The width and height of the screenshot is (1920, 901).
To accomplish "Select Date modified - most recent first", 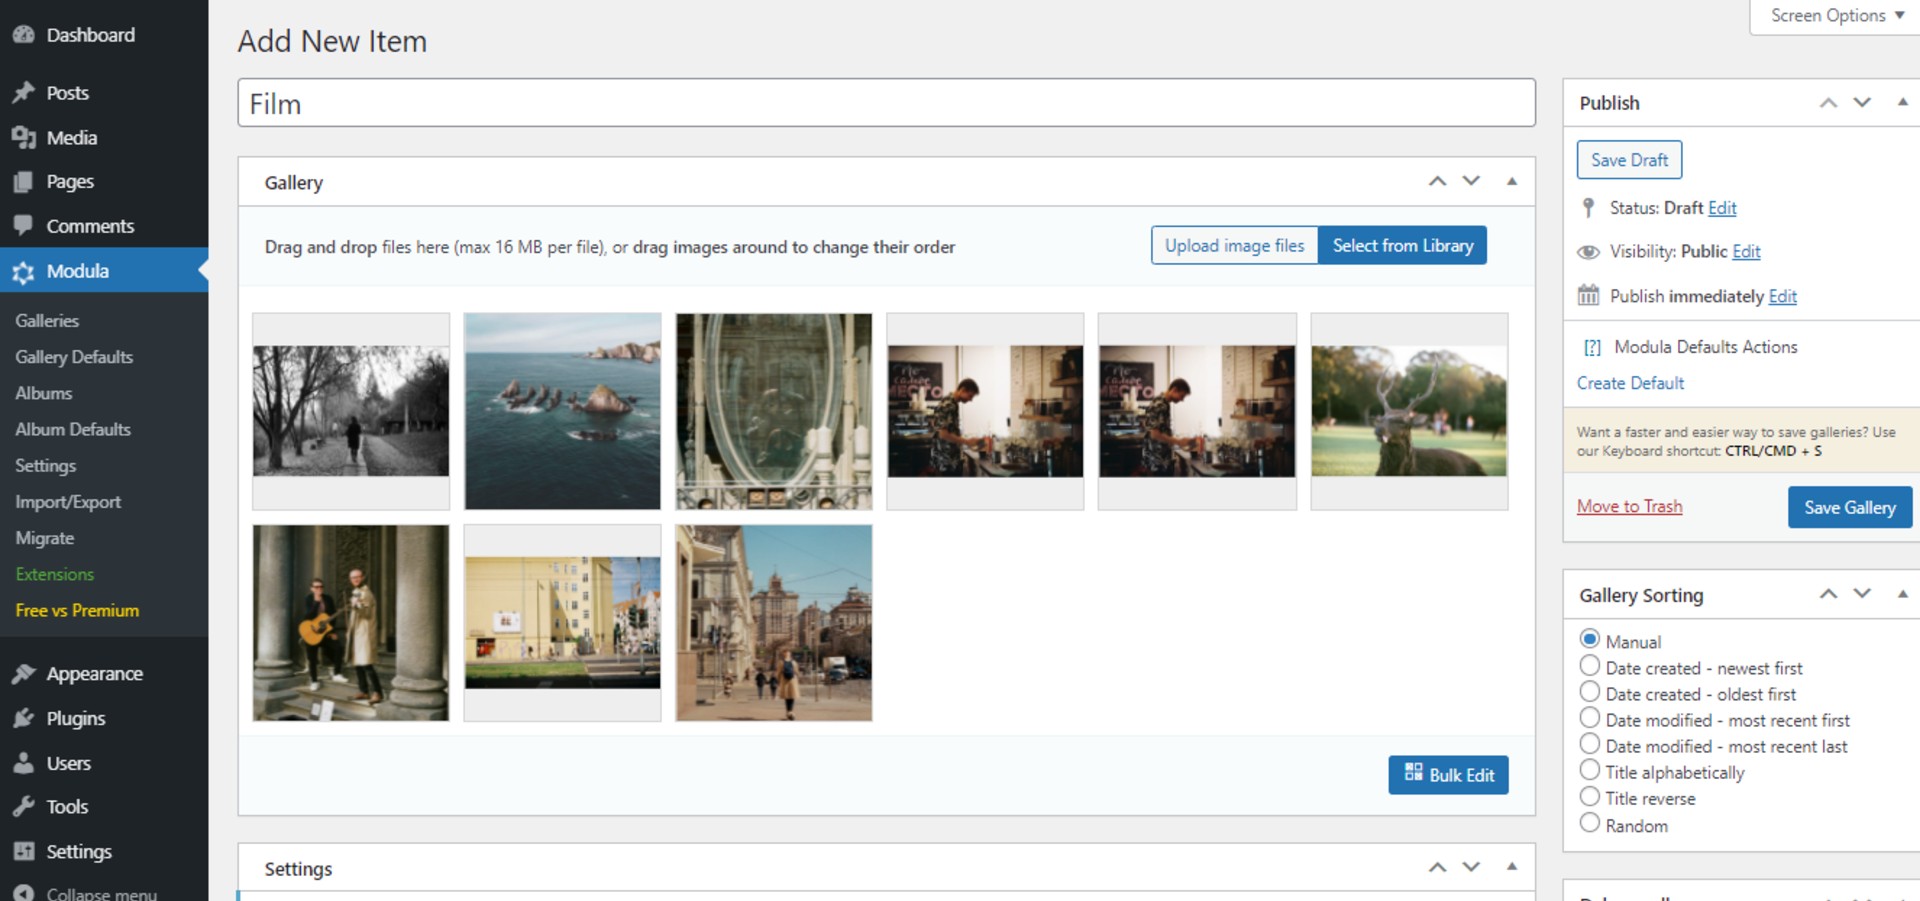I will click(x=1589, y=718).
